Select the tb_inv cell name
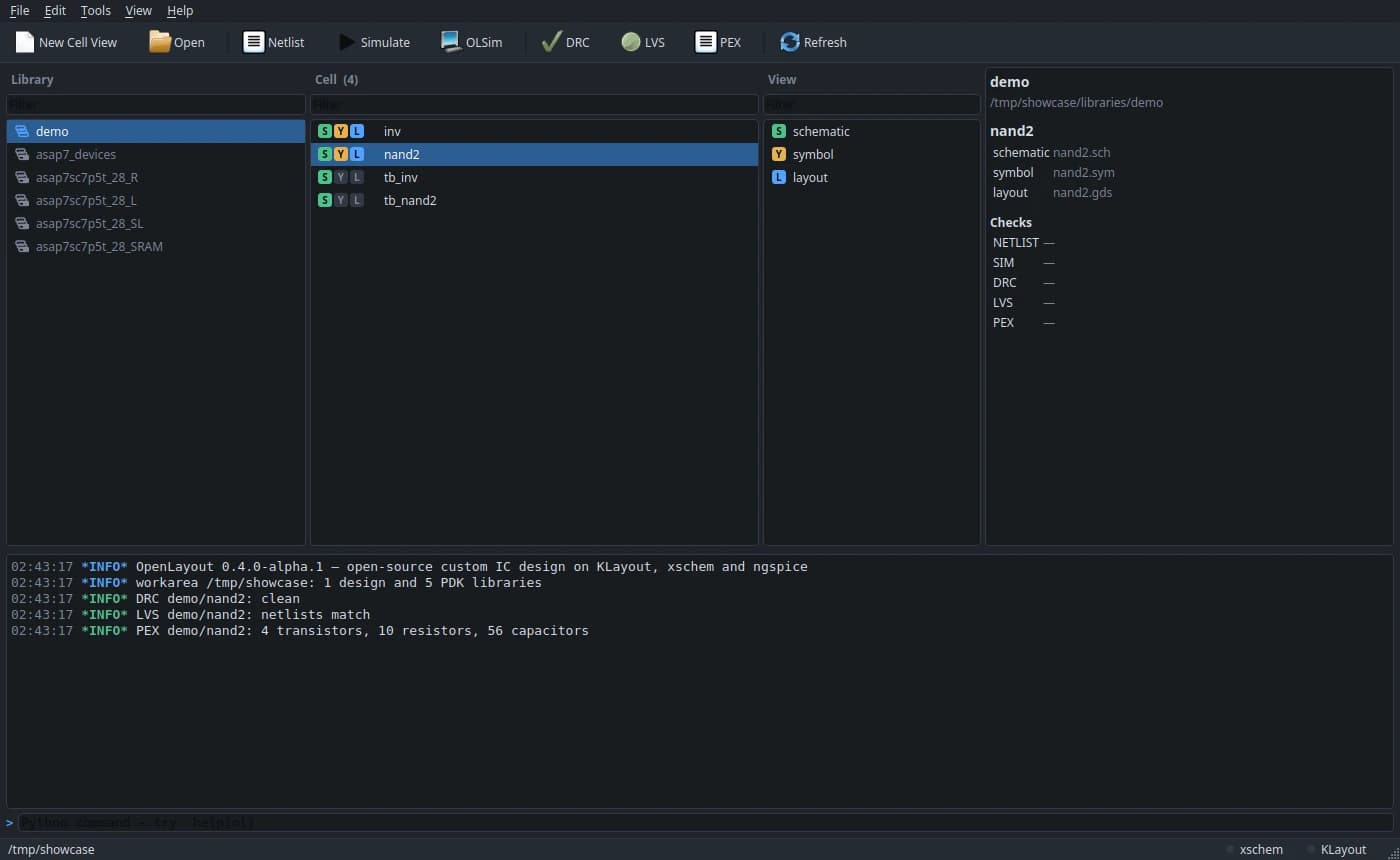Viewport: 1400px width, 860px height. (401, 177)
